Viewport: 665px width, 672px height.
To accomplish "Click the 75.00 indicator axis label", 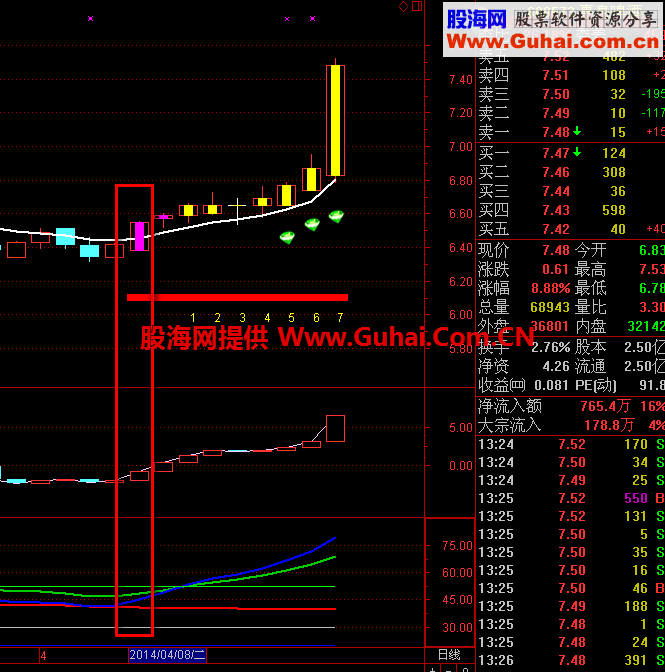I will point(457,546).
